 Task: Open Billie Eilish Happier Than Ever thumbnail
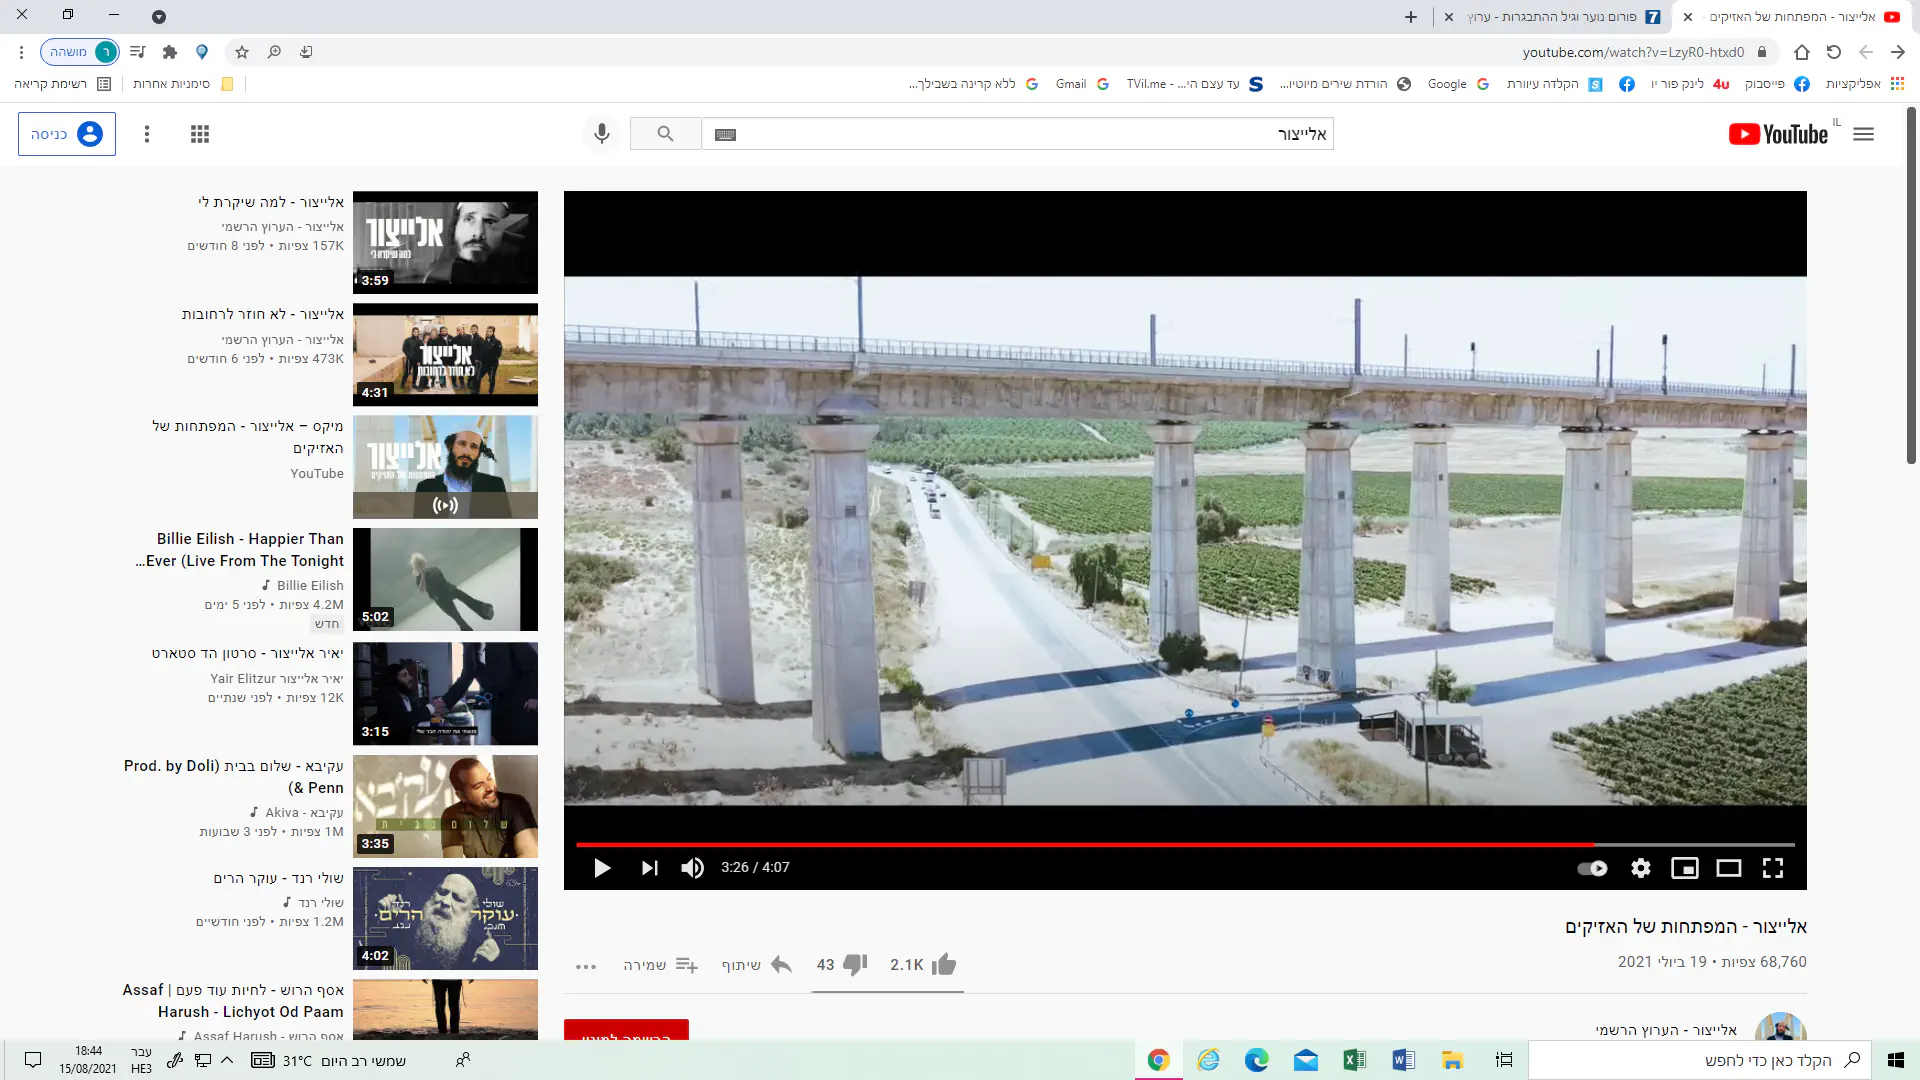click(445, 580)
